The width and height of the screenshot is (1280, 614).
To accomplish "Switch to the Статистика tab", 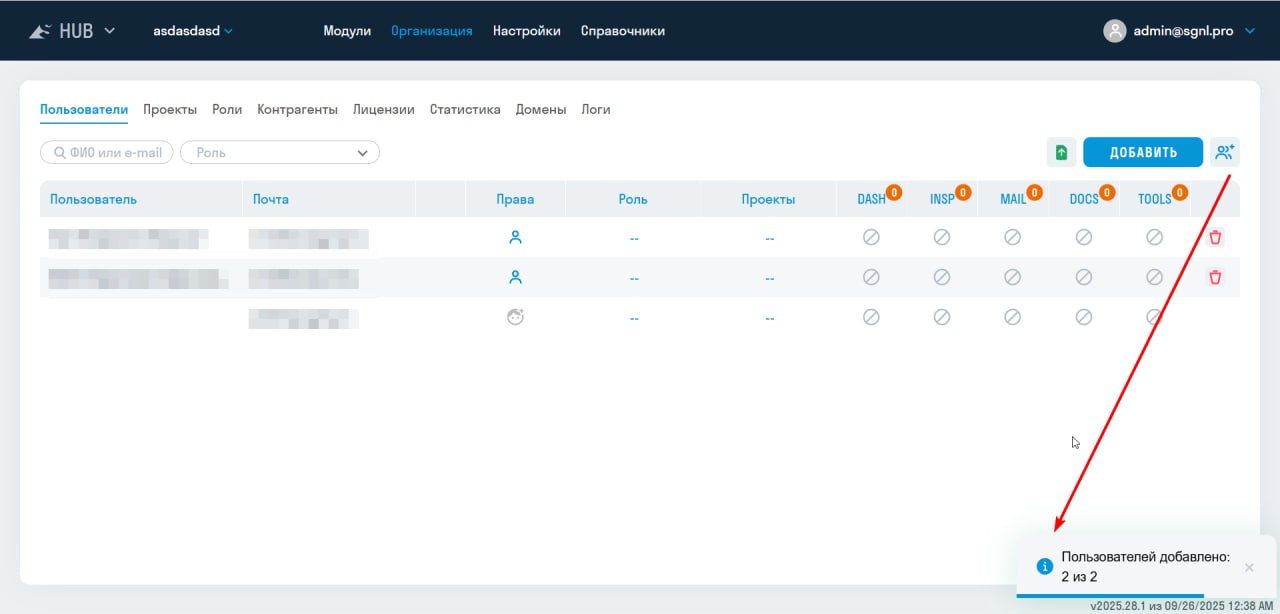I will click(465, 110).
